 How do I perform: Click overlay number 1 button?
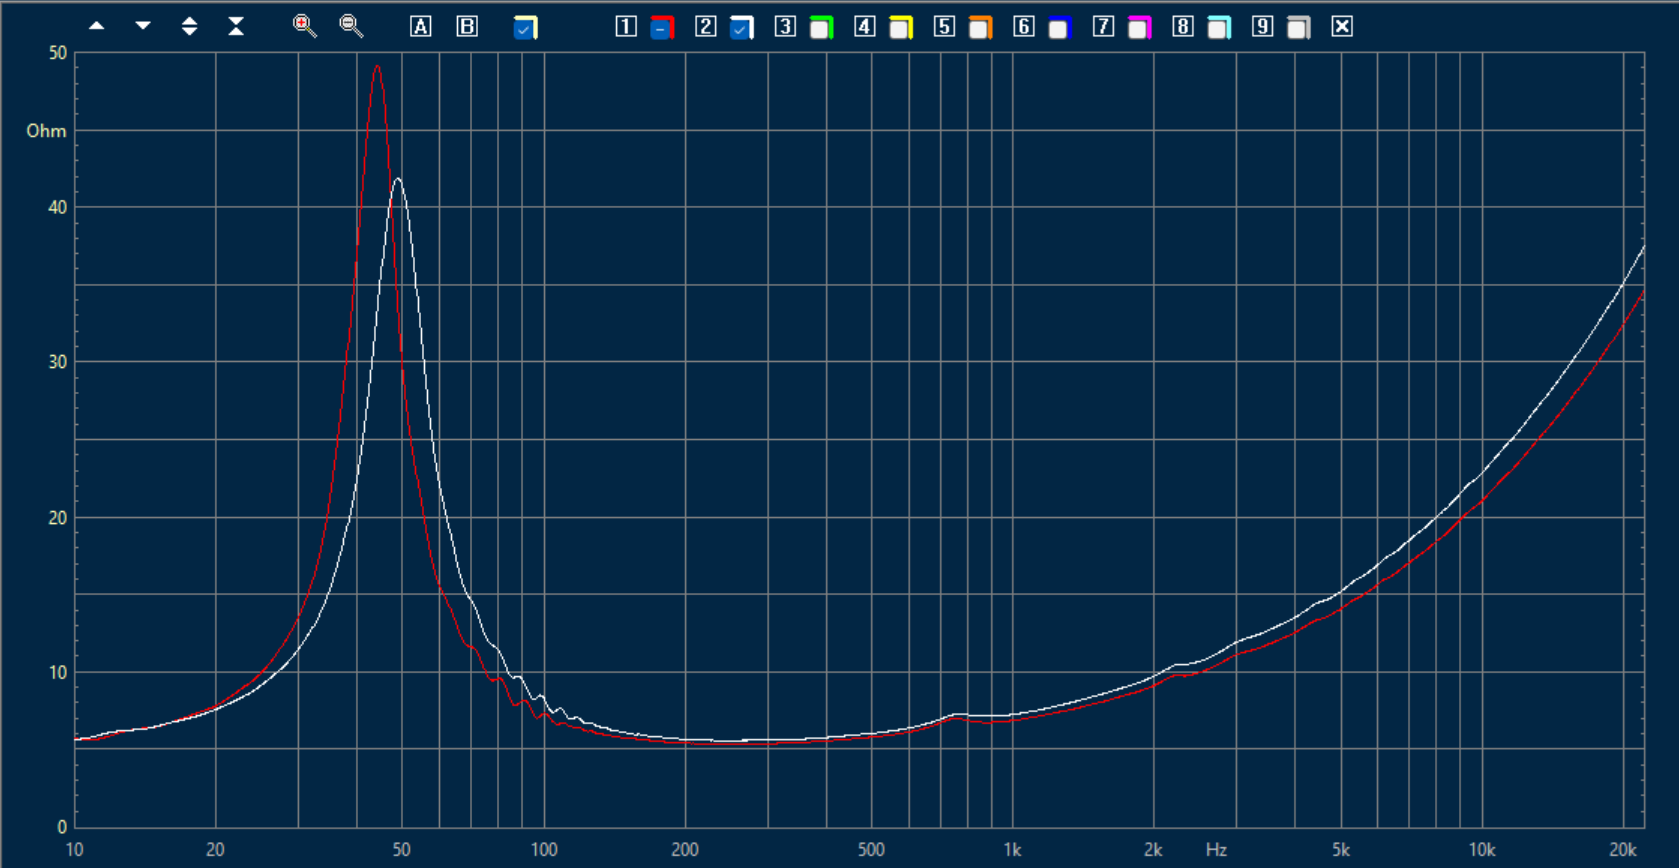tap(626, 27)
